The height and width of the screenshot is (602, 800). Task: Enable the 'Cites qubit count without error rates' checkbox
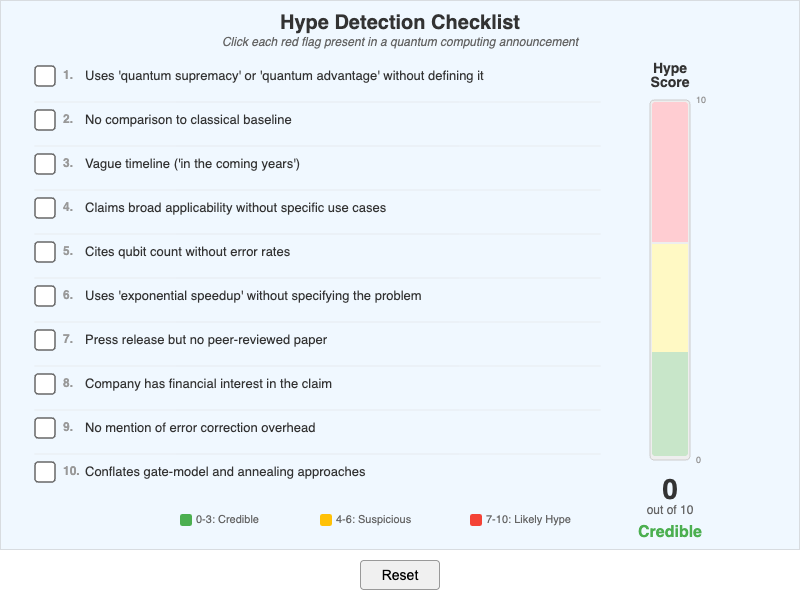tap(44, 252)
